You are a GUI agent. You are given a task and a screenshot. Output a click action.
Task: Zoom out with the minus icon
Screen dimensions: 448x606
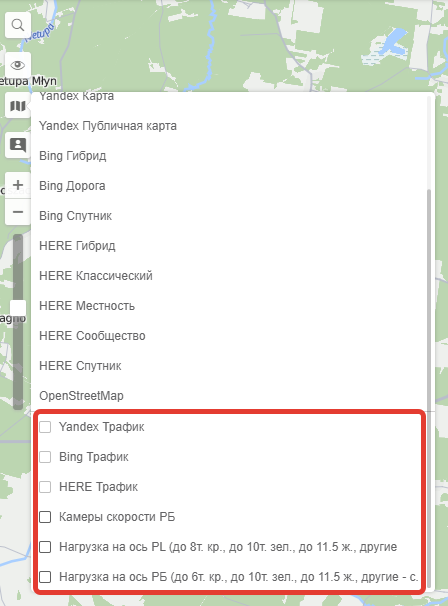click(17, 212)
